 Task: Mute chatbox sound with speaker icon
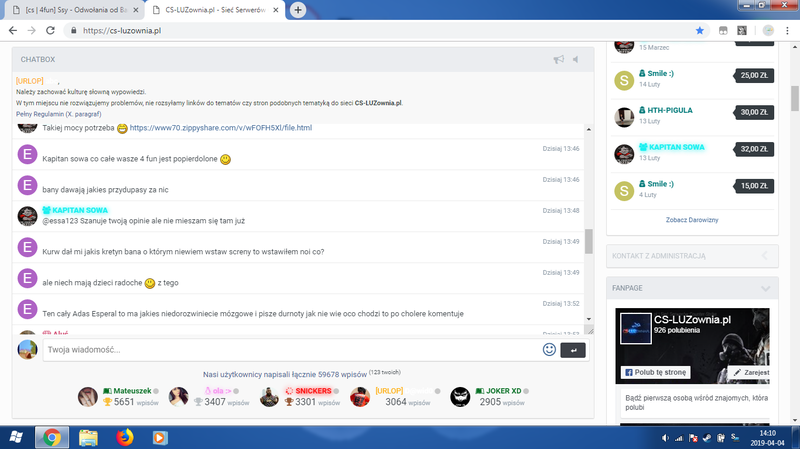(x=575, y=59)
